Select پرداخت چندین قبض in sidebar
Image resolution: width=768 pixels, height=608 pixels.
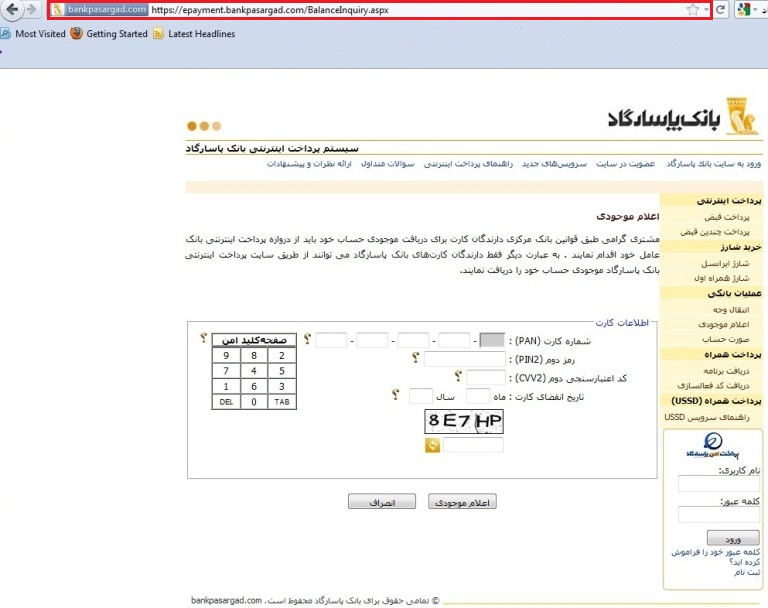pyautogui.click(x=715, y=231)
